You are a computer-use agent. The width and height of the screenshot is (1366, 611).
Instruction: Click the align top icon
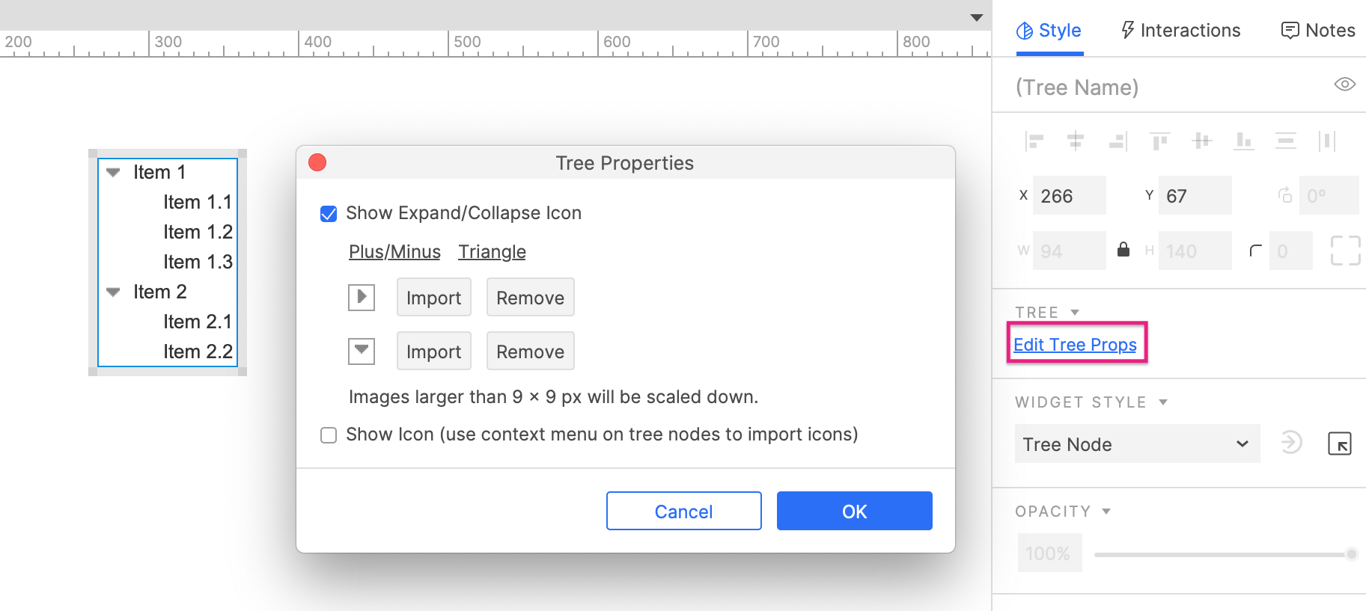(x=1160, y=142)
